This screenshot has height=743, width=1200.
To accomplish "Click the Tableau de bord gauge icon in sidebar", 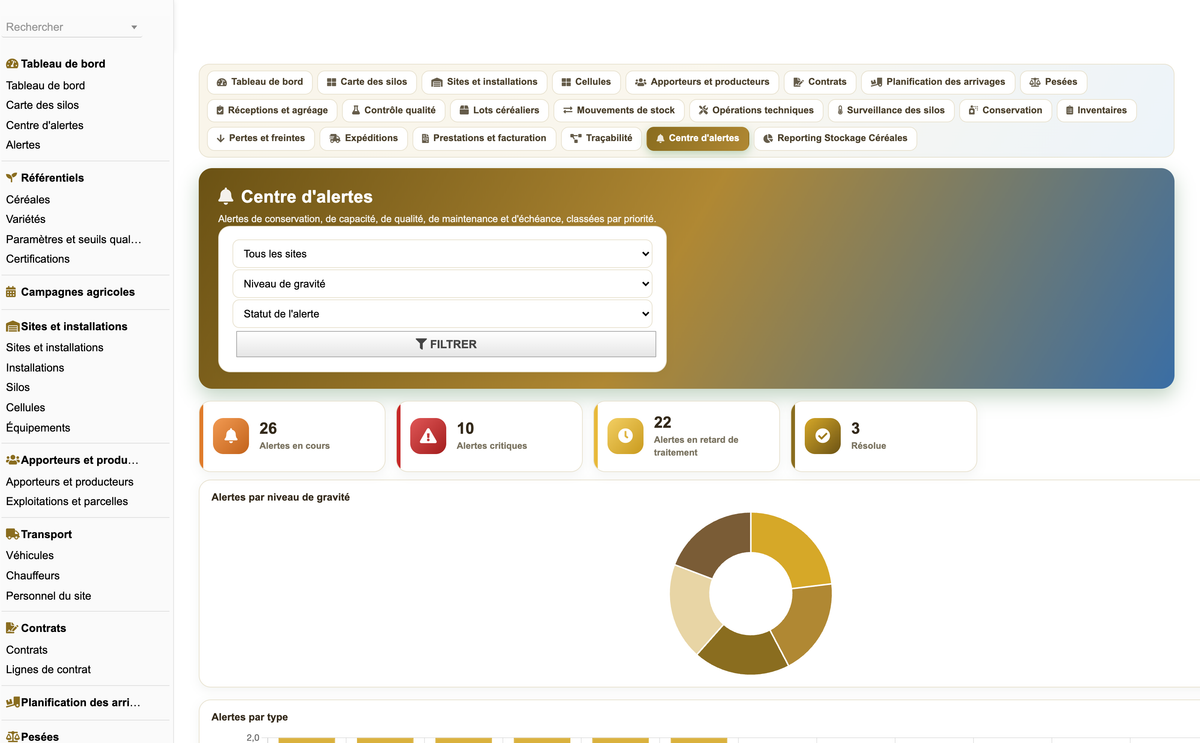I will 12,63.
